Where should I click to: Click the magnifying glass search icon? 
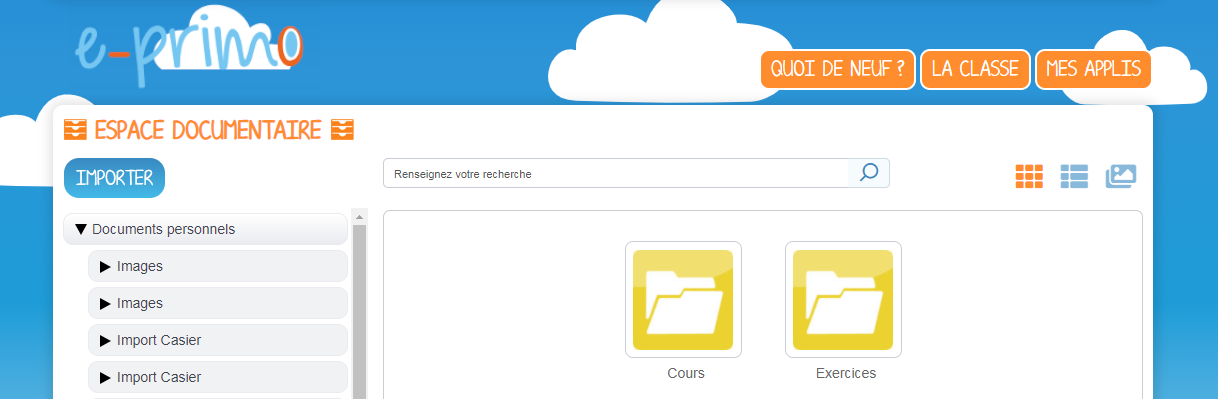click(x=869, y=173)
